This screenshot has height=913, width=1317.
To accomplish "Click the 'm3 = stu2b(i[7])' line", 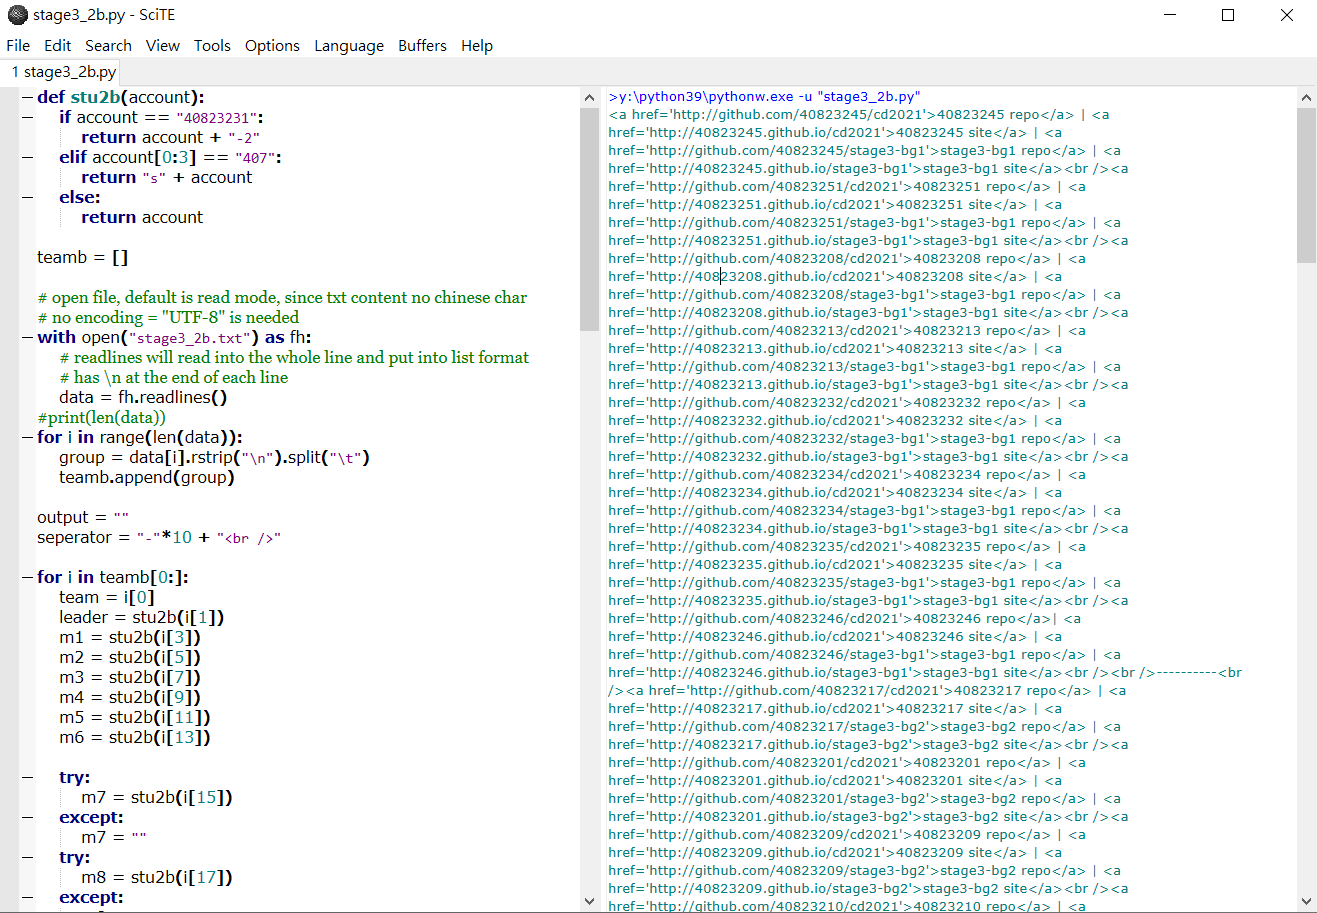I will [130, 677].
